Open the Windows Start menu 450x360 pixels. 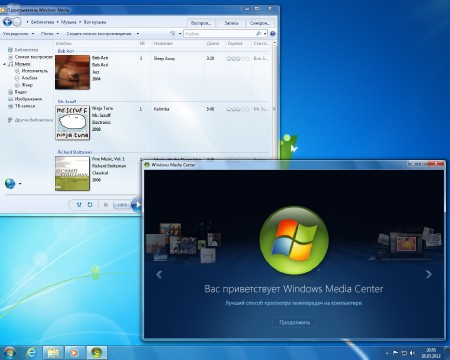(x=9, y=353)
